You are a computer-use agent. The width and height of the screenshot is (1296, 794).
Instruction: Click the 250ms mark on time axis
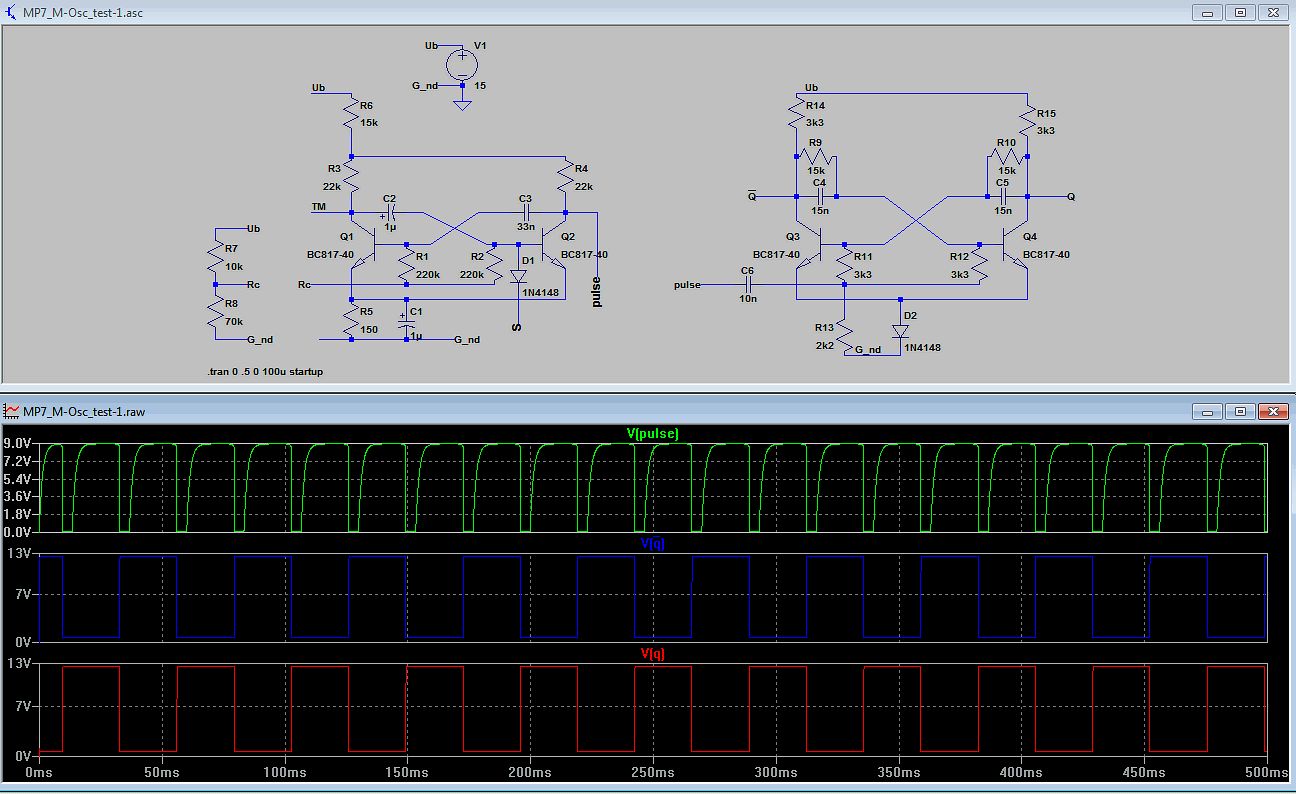(652, 773)
